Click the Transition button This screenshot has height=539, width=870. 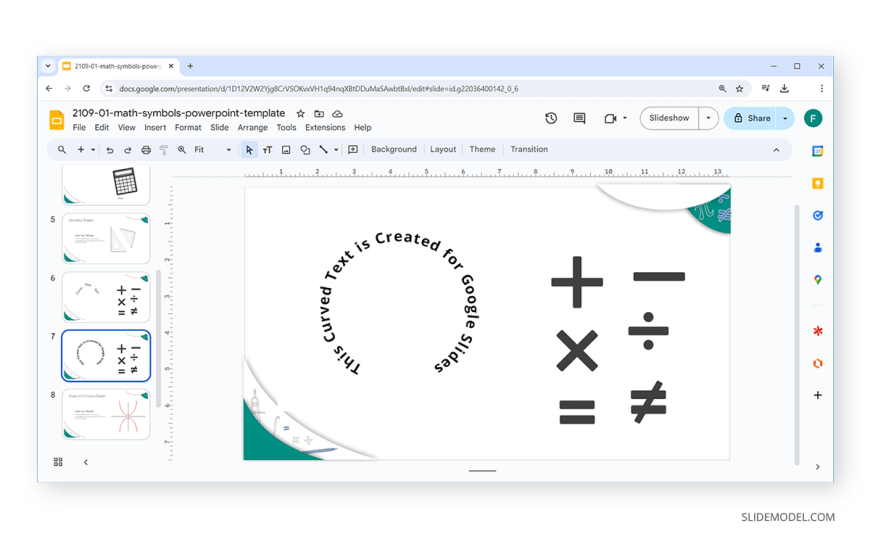(x=529, y=149)
